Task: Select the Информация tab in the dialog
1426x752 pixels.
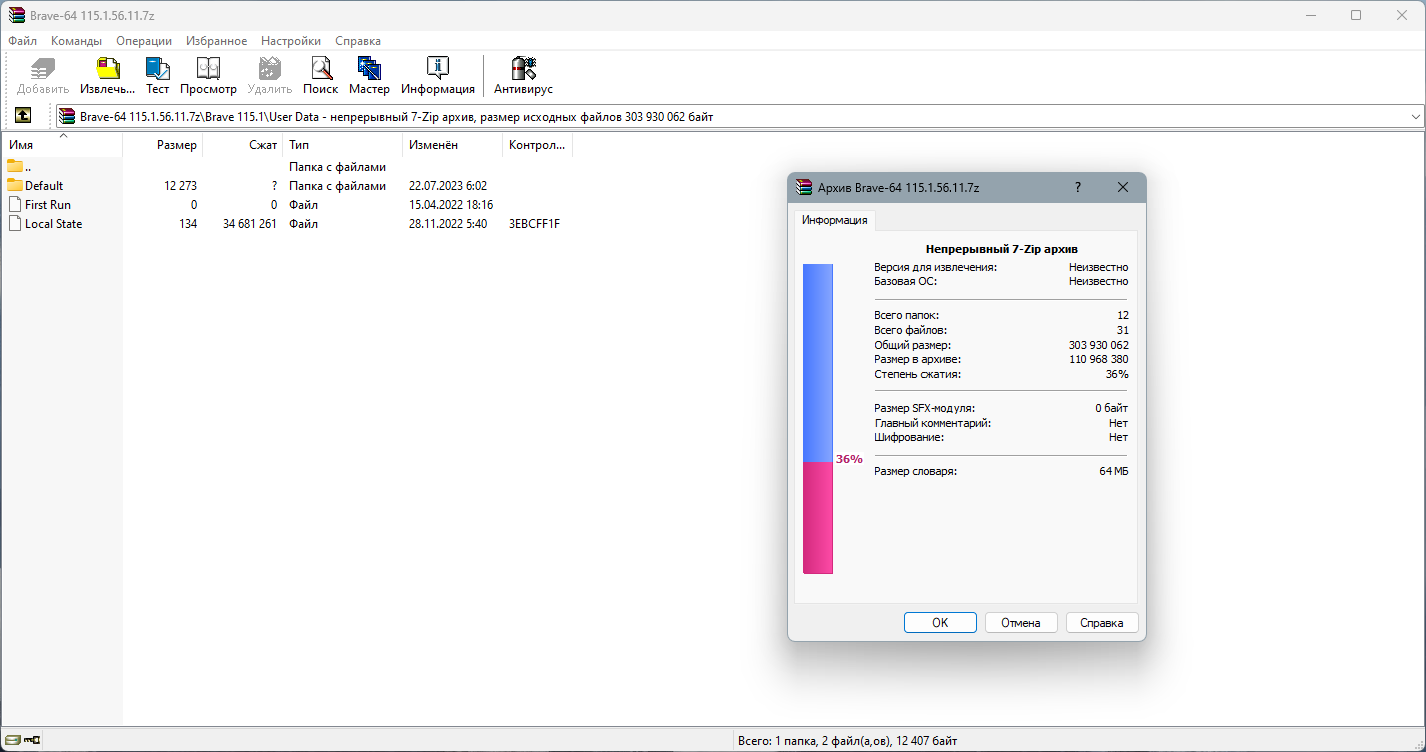Action: (835, 220)
